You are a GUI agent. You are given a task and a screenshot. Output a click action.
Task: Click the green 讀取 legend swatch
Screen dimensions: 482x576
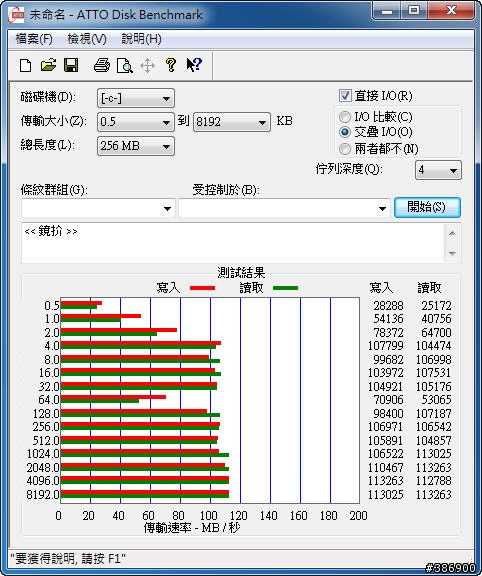click(x=285, y=288)
